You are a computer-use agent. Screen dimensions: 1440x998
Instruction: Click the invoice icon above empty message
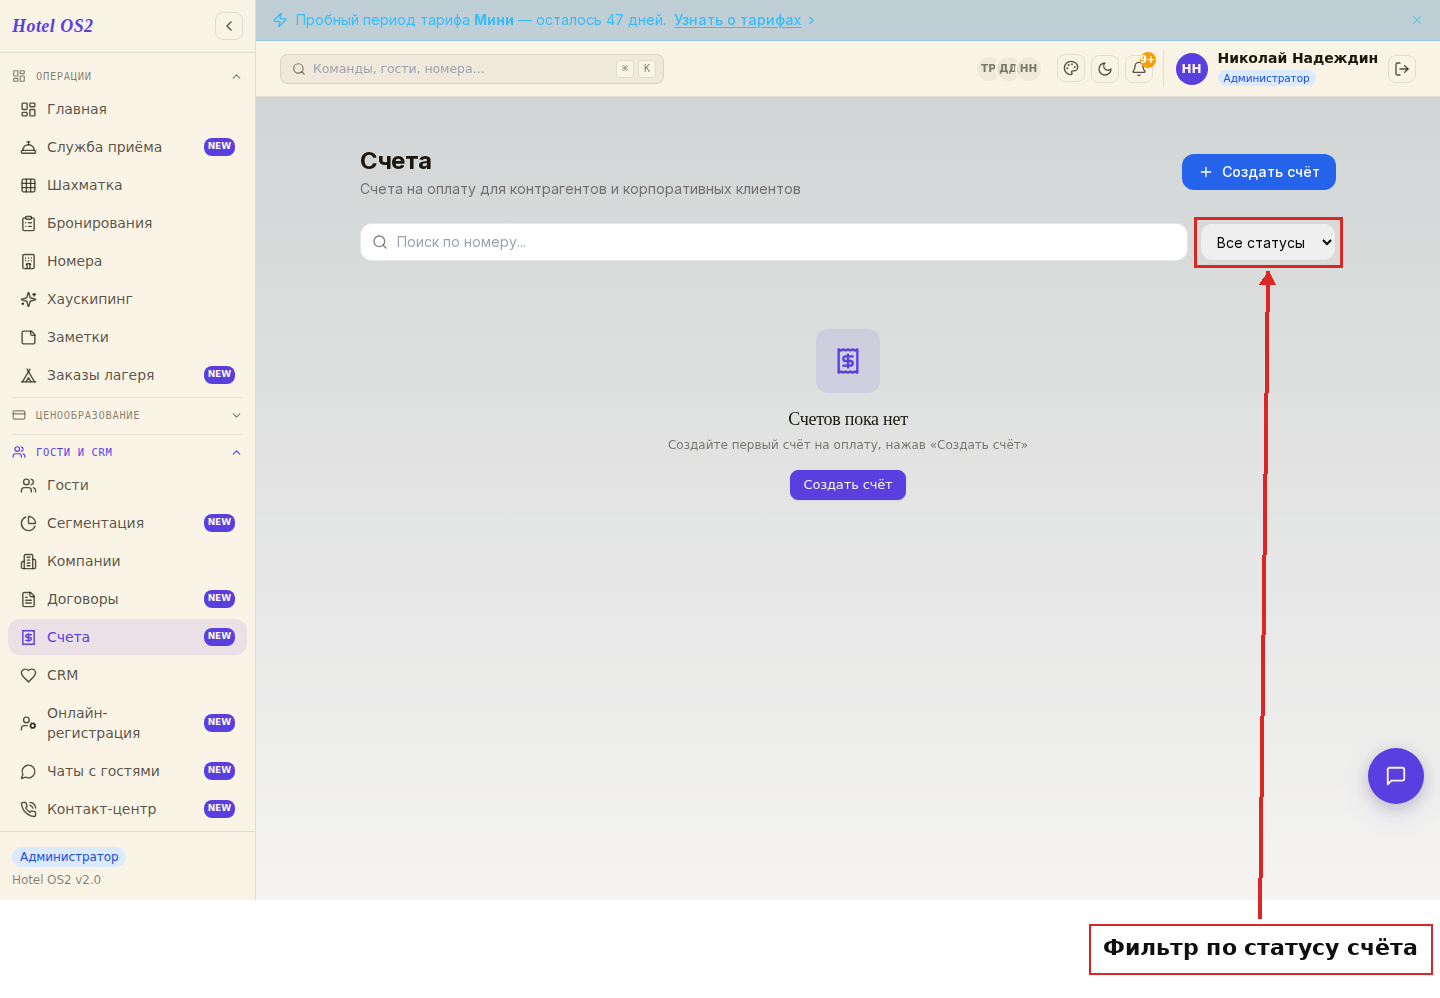848,361
